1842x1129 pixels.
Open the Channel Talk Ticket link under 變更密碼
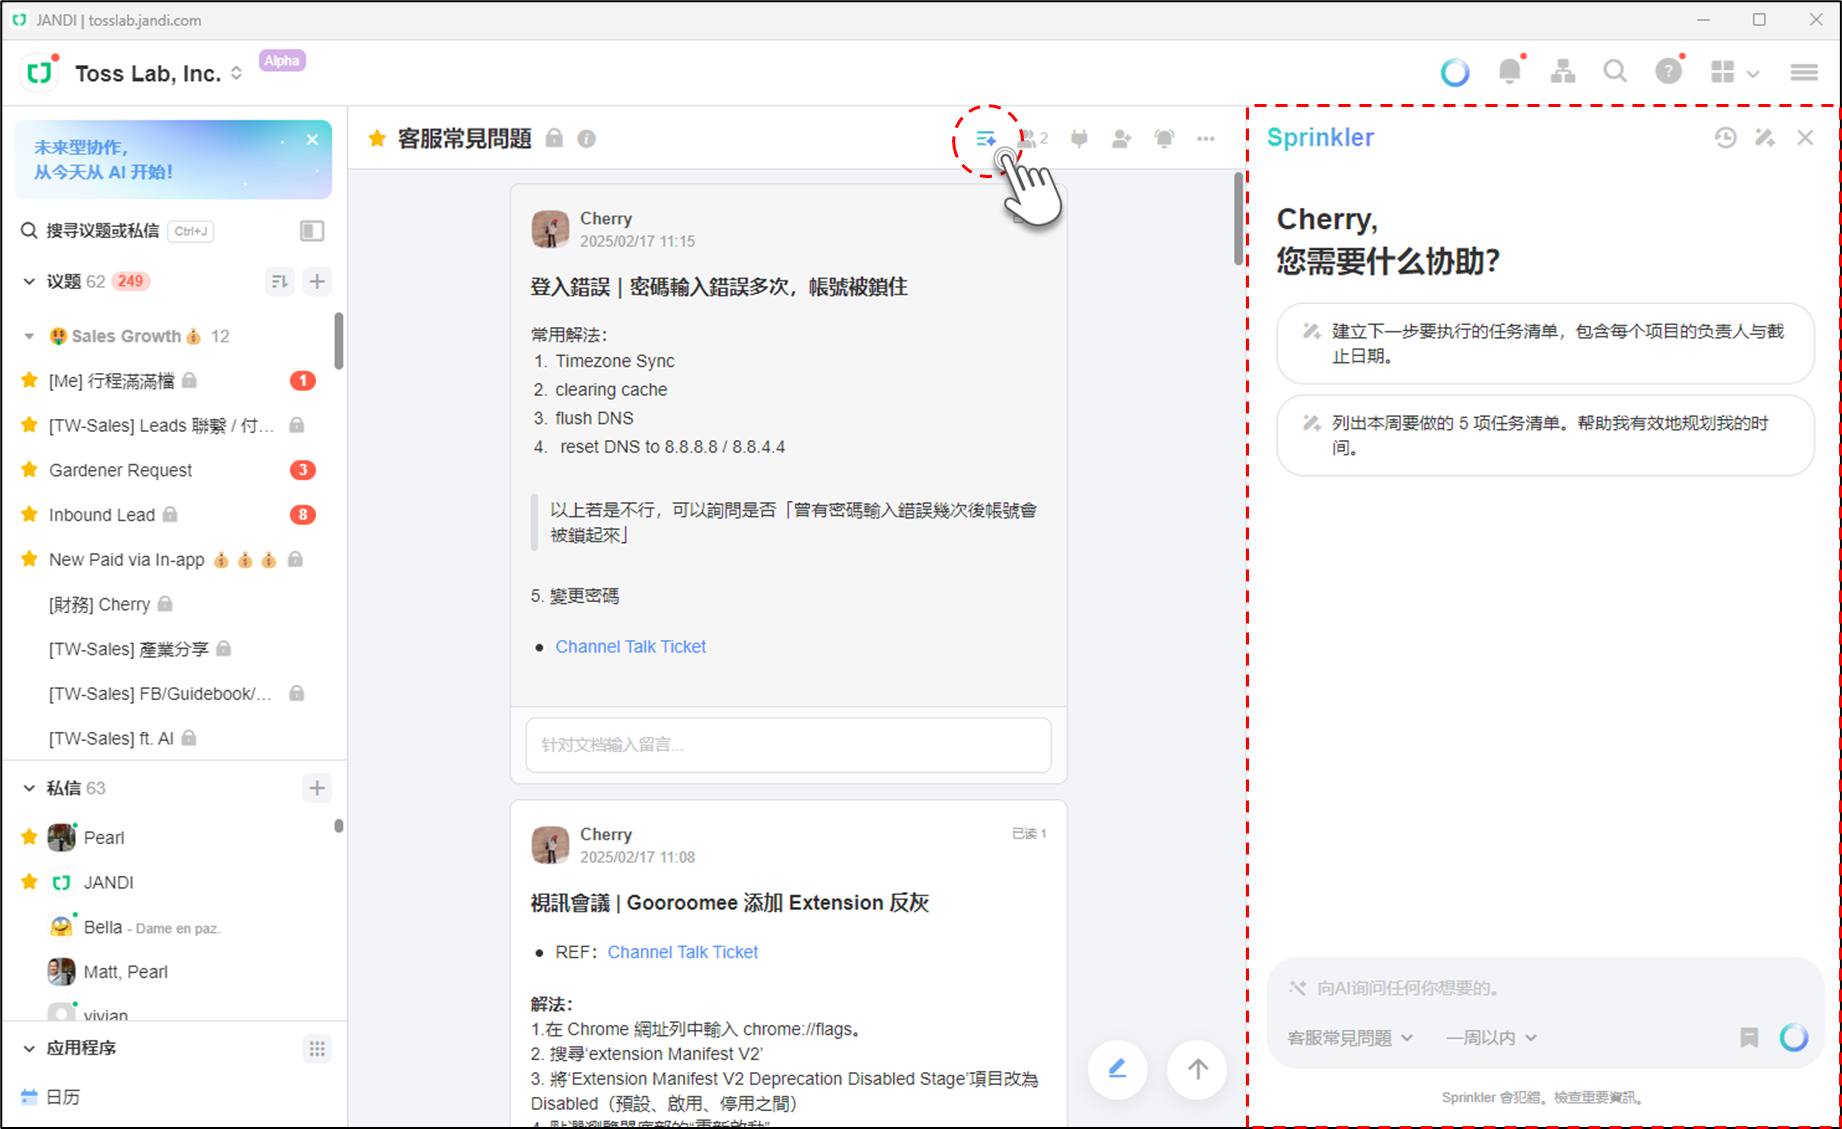tap(630, 647)
